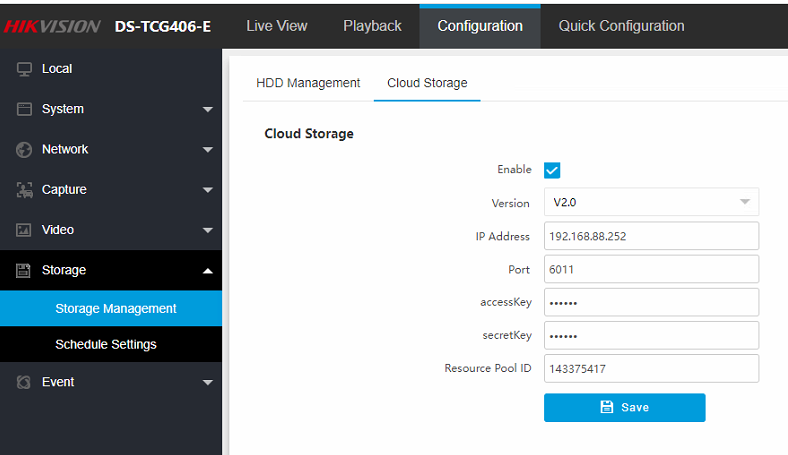Click the Resource Pool ID field
The width and height of the screenshot is (788, 455).
651,369
